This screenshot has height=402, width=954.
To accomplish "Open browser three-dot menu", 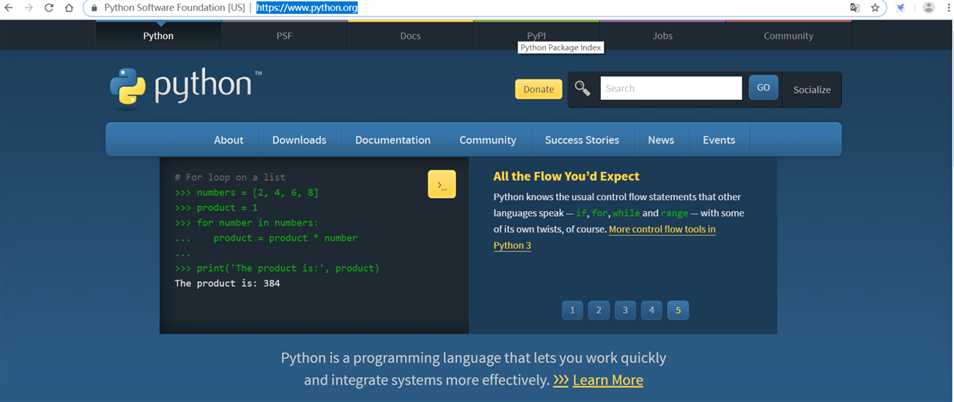I will pyautogui.click(x=947, y=8).
